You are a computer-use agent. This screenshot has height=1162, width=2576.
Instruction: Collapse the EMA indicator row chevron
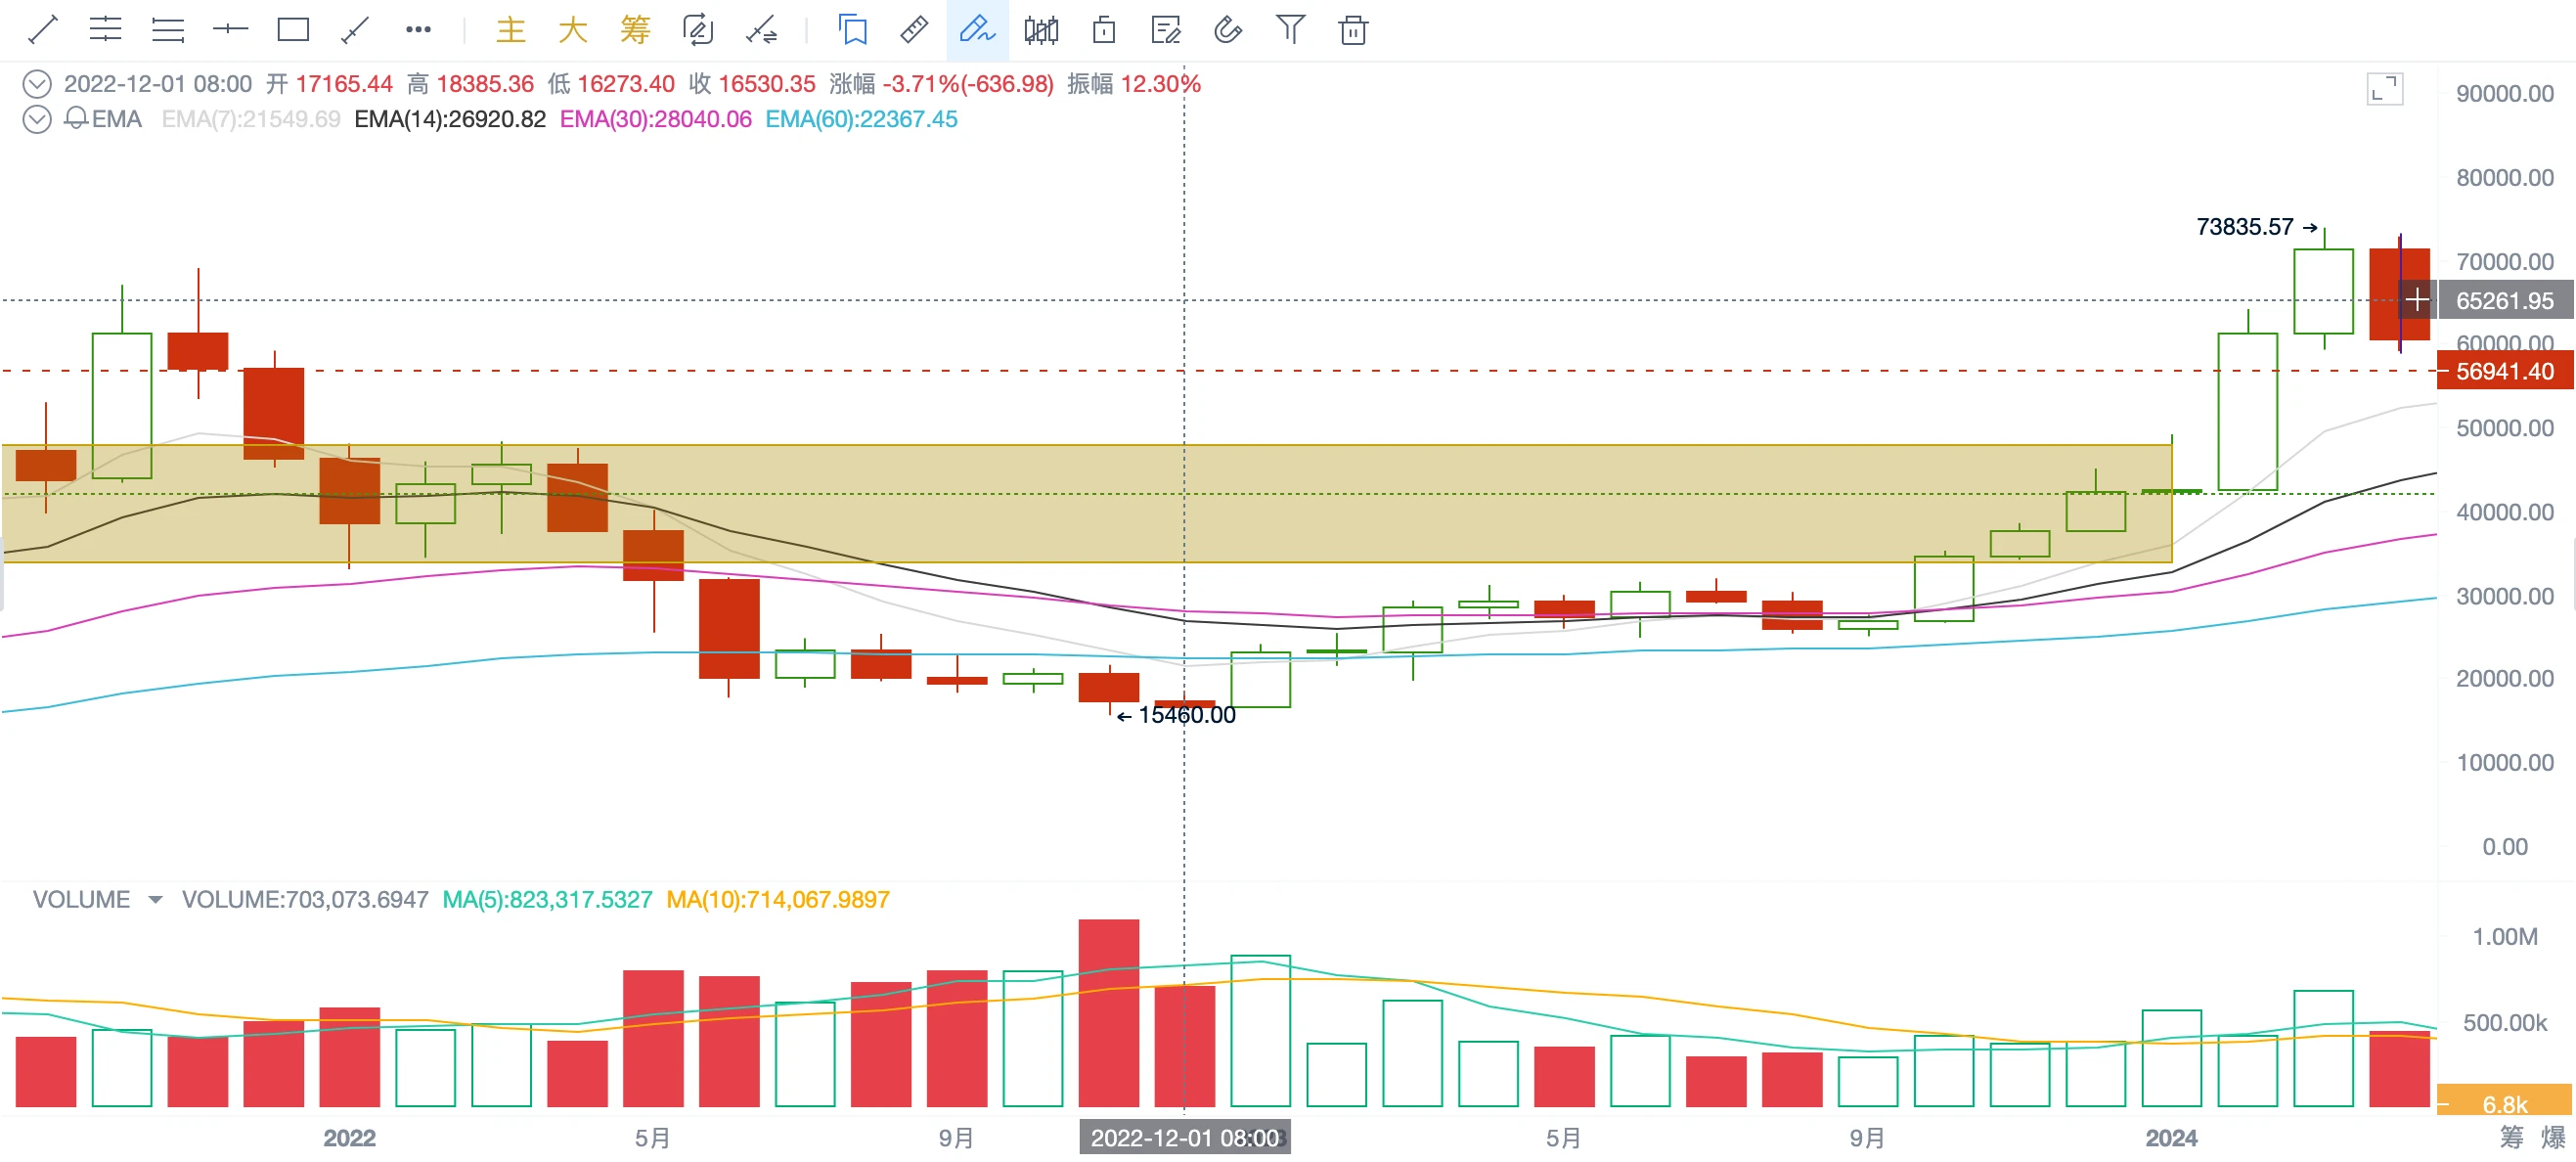tap(37, 120)
